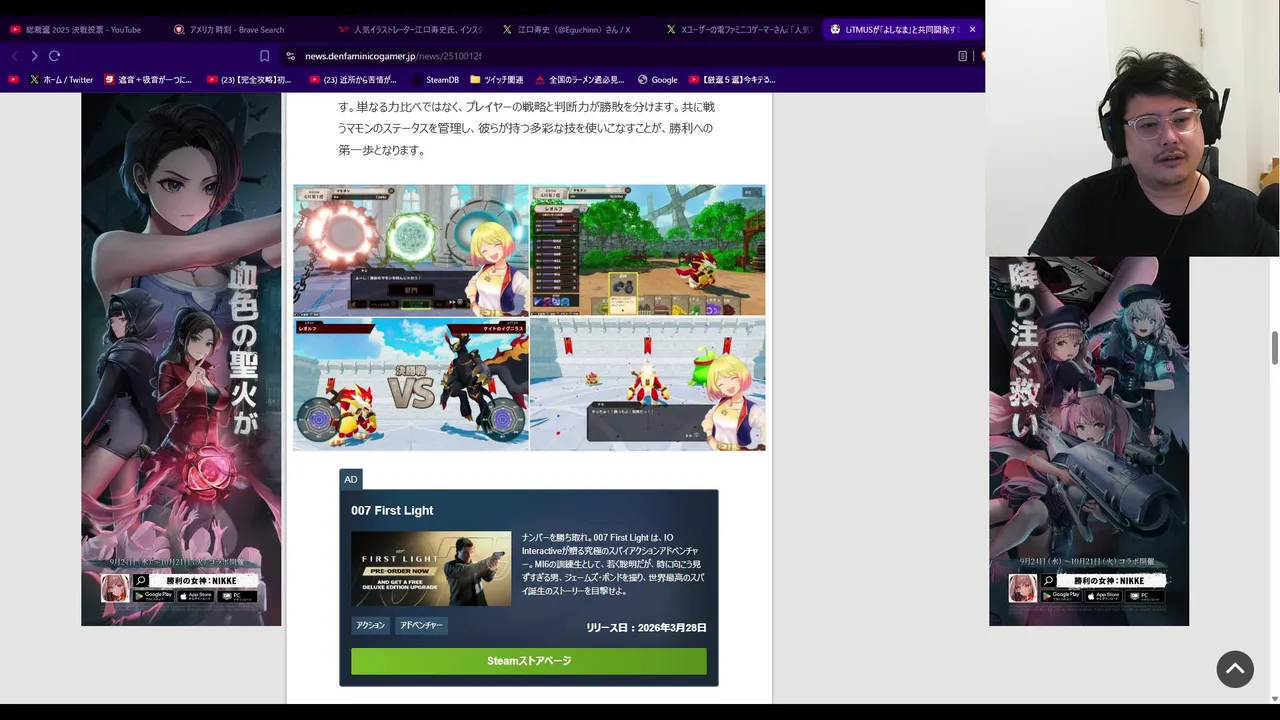The image size is (1280, 720).
Task: Click Google Play badge in right NIKKE ad
Action: click(1061, 596)
